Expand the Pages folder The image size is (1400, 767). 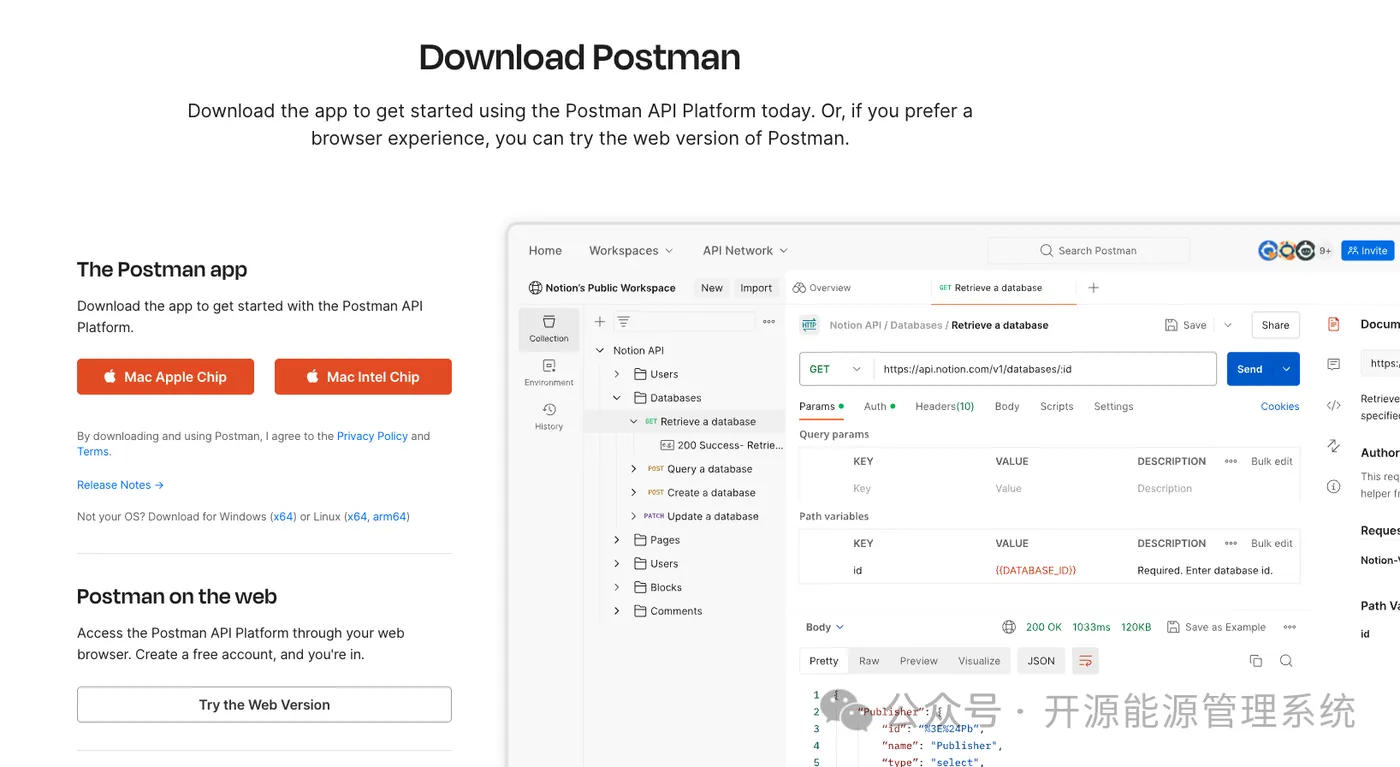617,540
